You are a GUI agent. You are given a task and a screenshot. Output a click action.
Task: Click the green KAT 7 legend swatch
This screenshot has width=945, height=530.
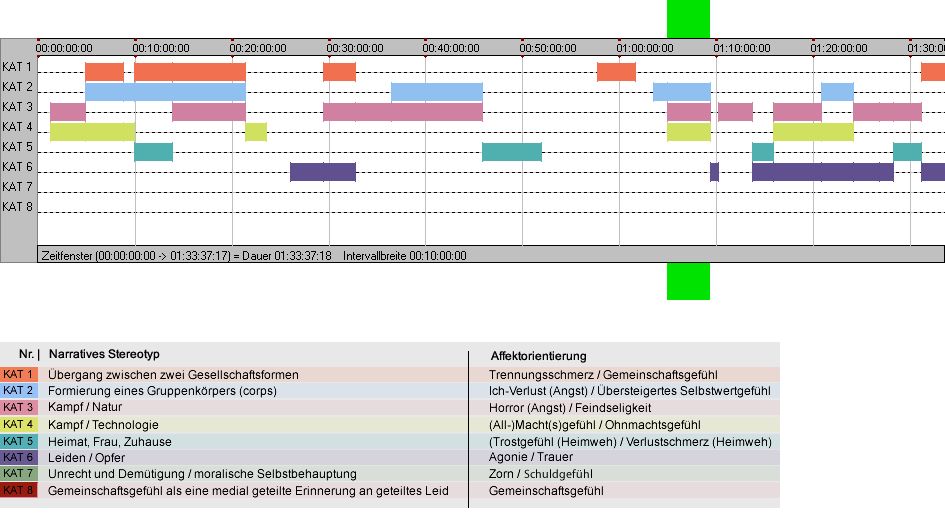[19, 473]
